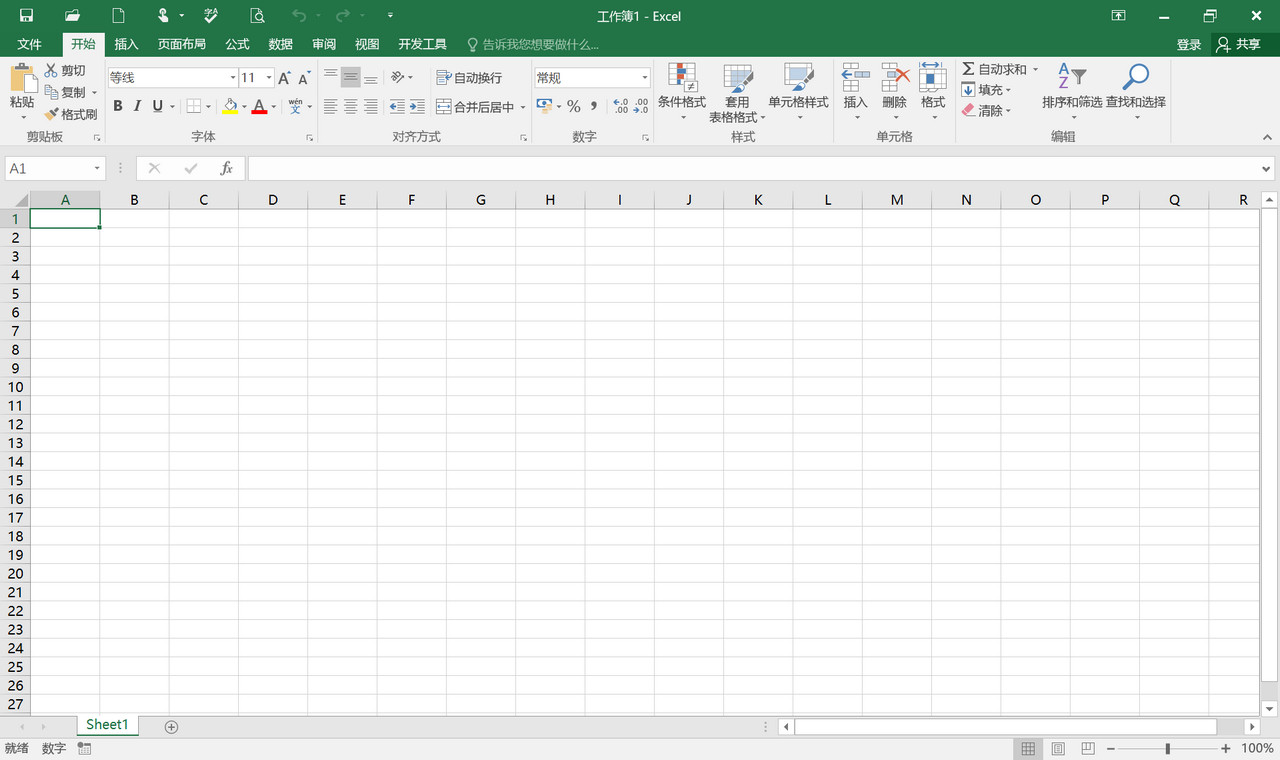Increase the cell indent
Image resolution: width=1280 pixels, height=760 pixels.
pos(417,106)
